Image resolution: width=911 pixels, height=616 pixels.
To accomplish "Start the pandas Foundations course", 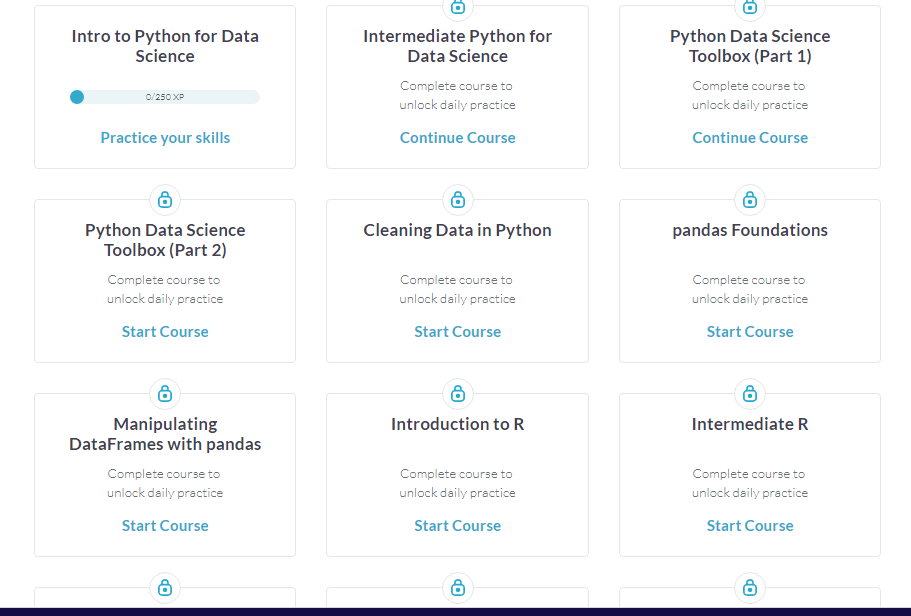I will pyautogui.click(x=749, y=331).
